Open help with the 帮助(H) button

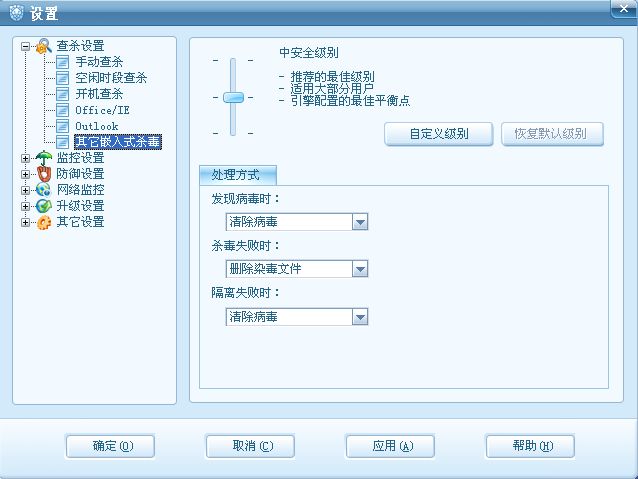click(530, 446)
